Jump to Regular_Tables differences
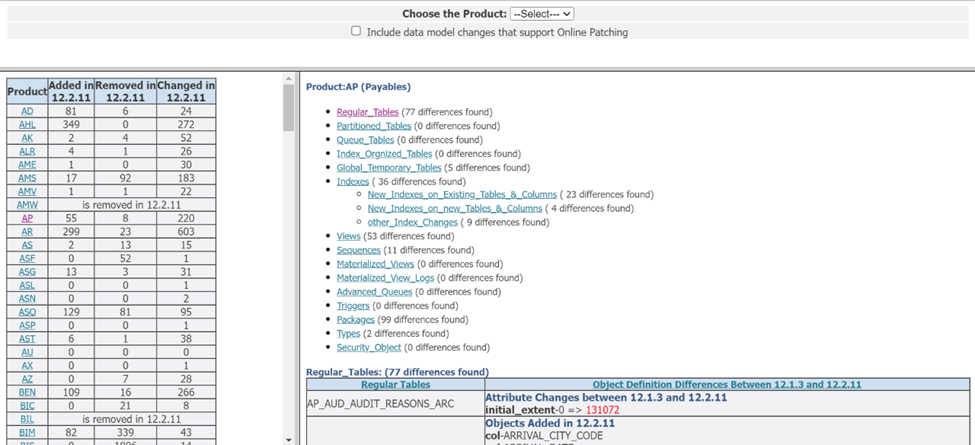This screenshot has height=445, width=975. point(367,112)
